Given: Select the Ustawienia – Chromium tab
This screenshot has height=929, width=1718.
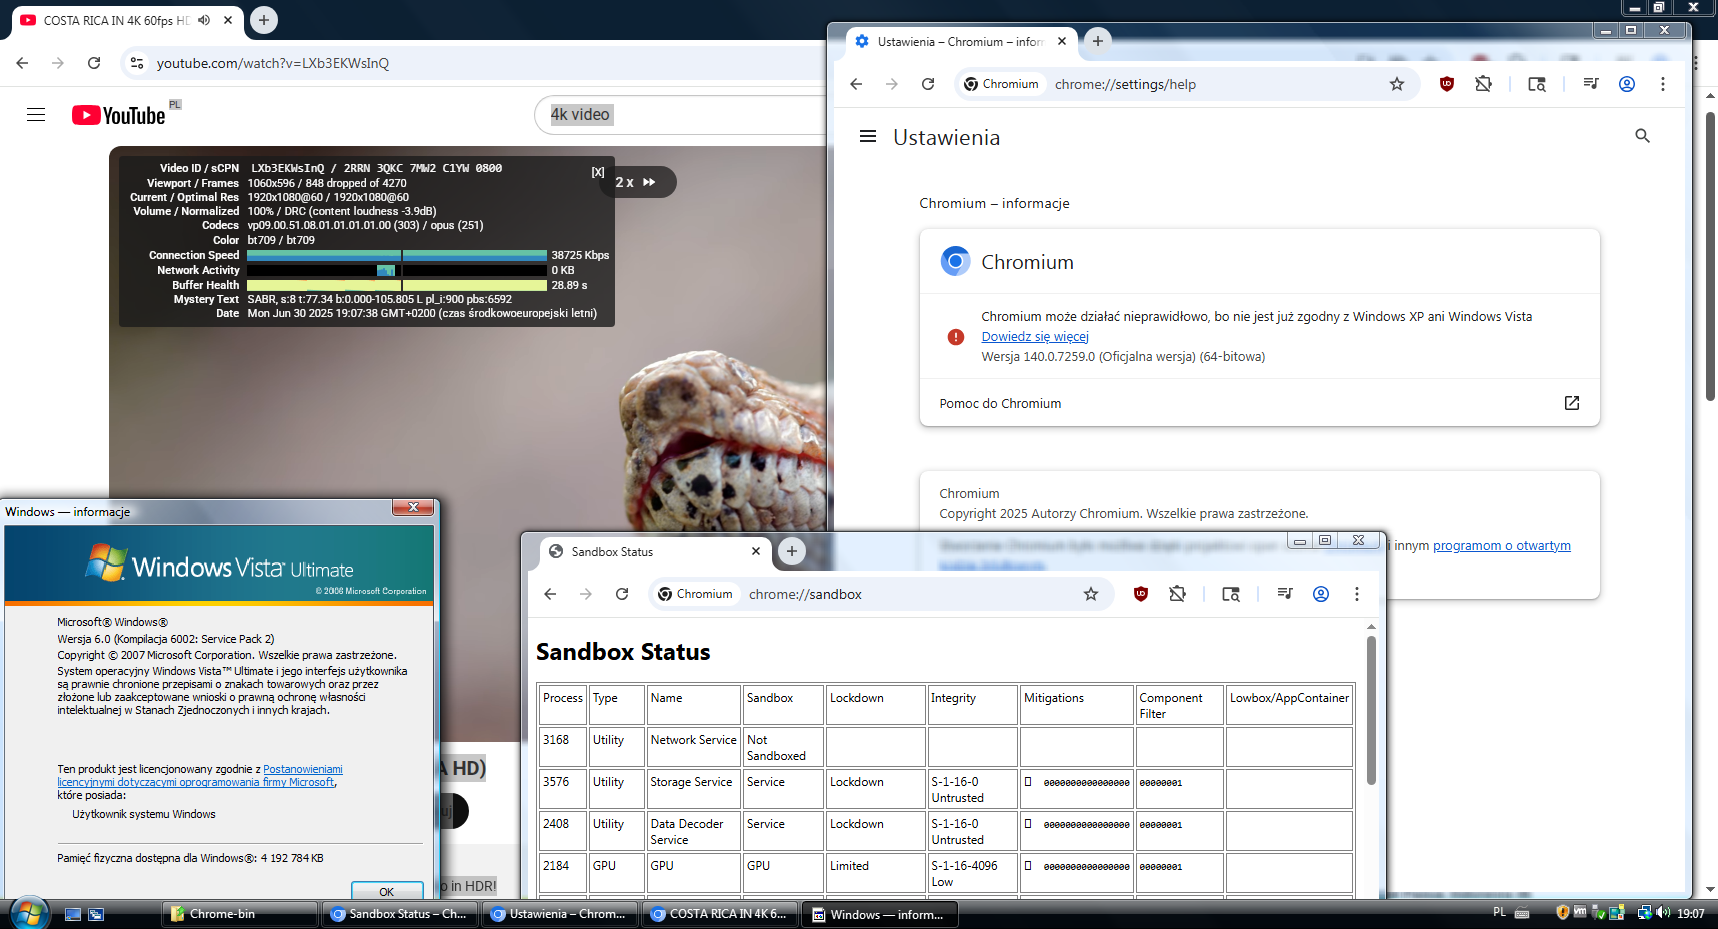Looking at the screenshot, I should 960,42.
